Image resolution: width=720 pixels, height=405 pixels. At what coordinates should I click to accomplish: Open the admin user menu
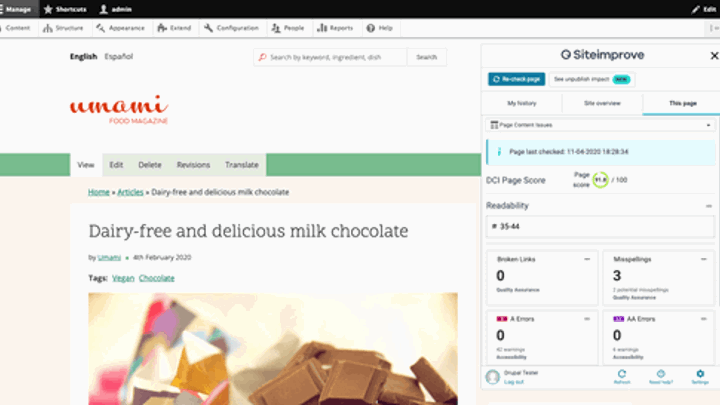(116, 9)
